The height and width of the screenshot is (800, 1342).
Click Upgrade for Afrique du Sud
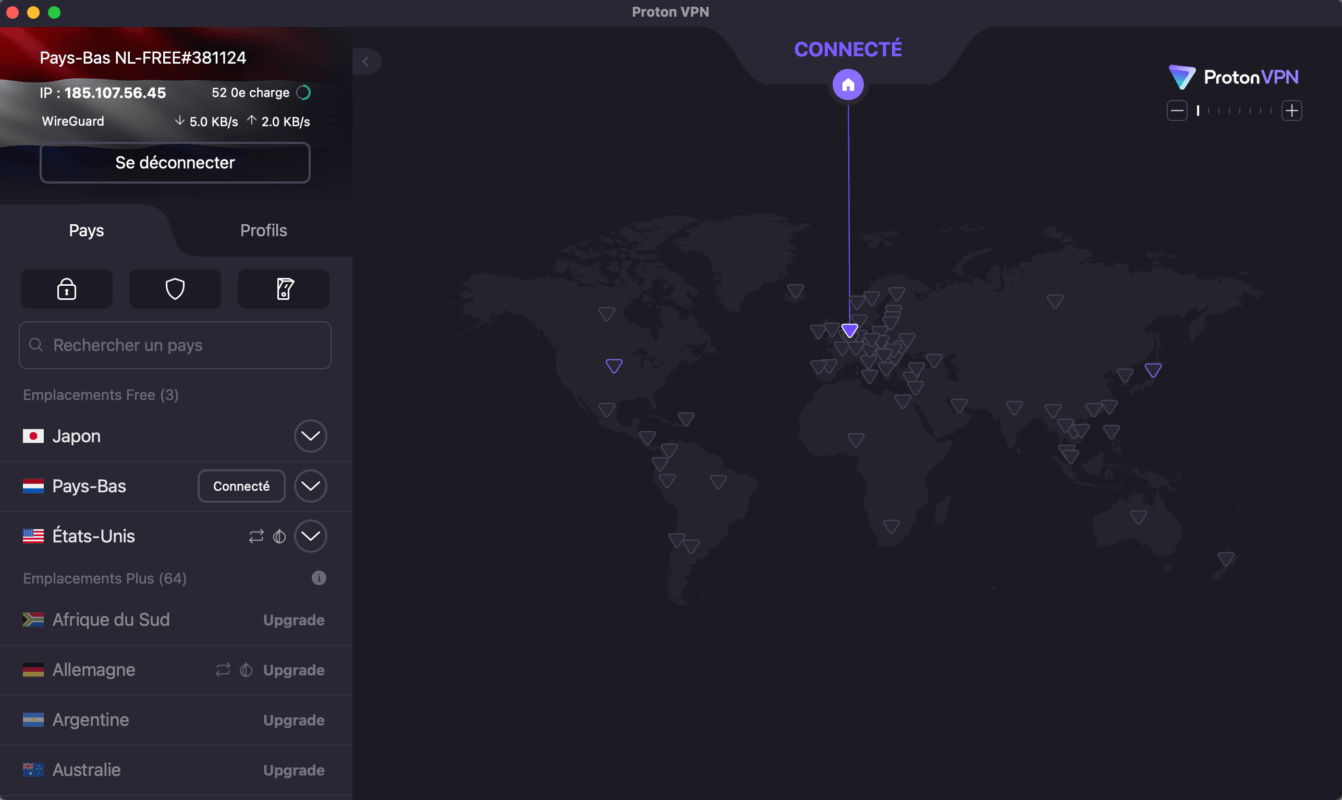point(294,620)
